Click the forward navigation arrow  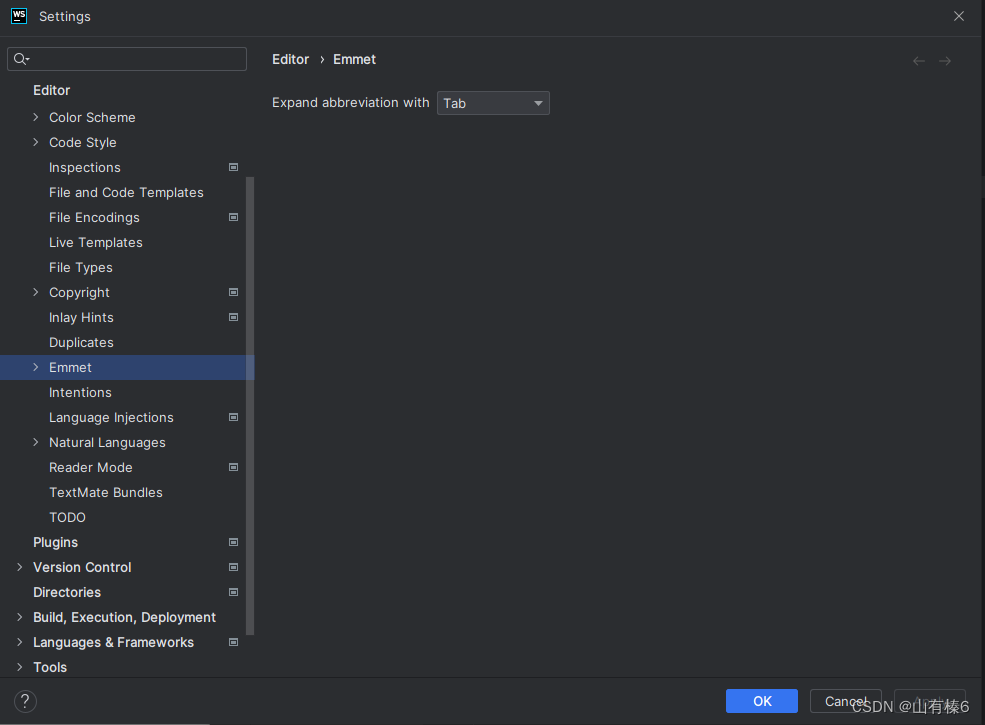coord(945,60)
